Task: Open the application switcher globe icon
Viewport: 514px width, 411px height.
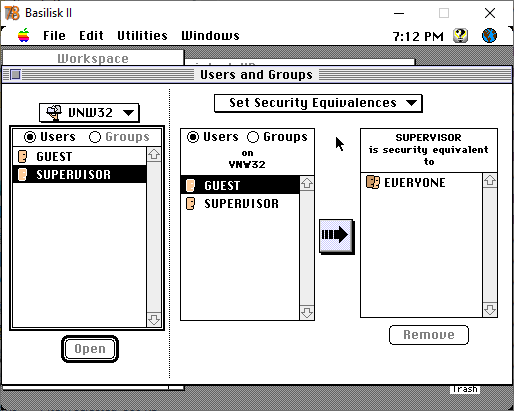Action: tap(489, 35)
